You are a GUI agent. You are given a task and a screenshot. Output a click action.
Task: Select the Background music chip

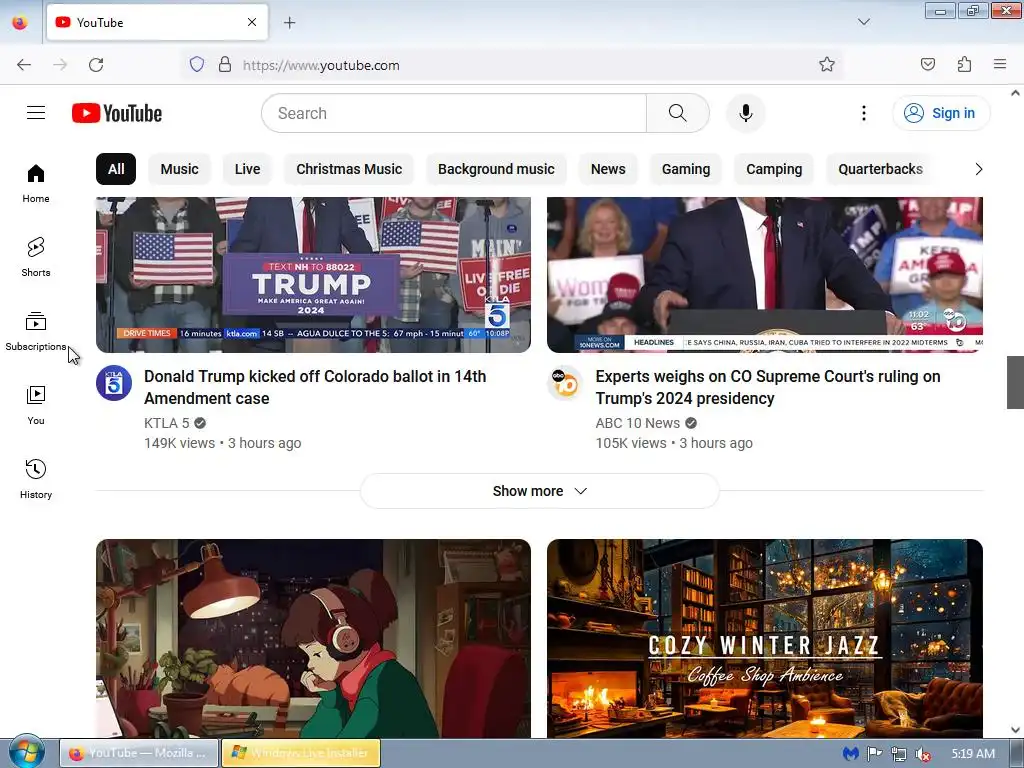click(x=496, y=169)
